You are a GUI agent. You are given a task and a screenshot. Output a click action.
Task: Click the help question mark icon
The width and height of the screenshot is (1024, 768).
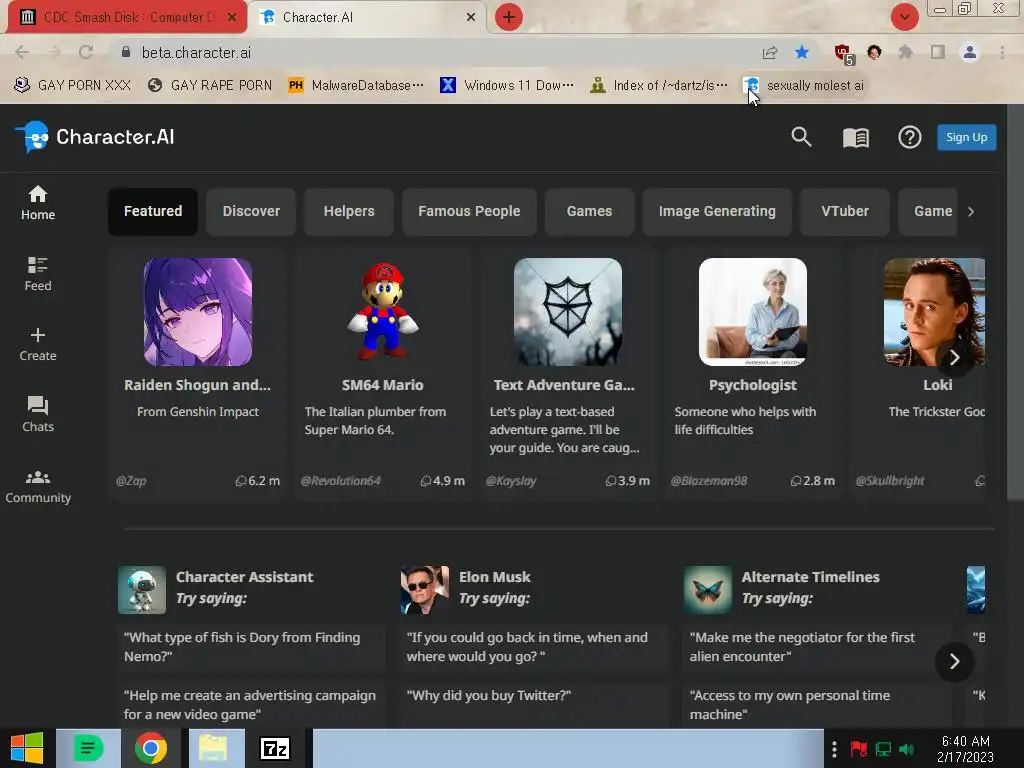[909, 137]
